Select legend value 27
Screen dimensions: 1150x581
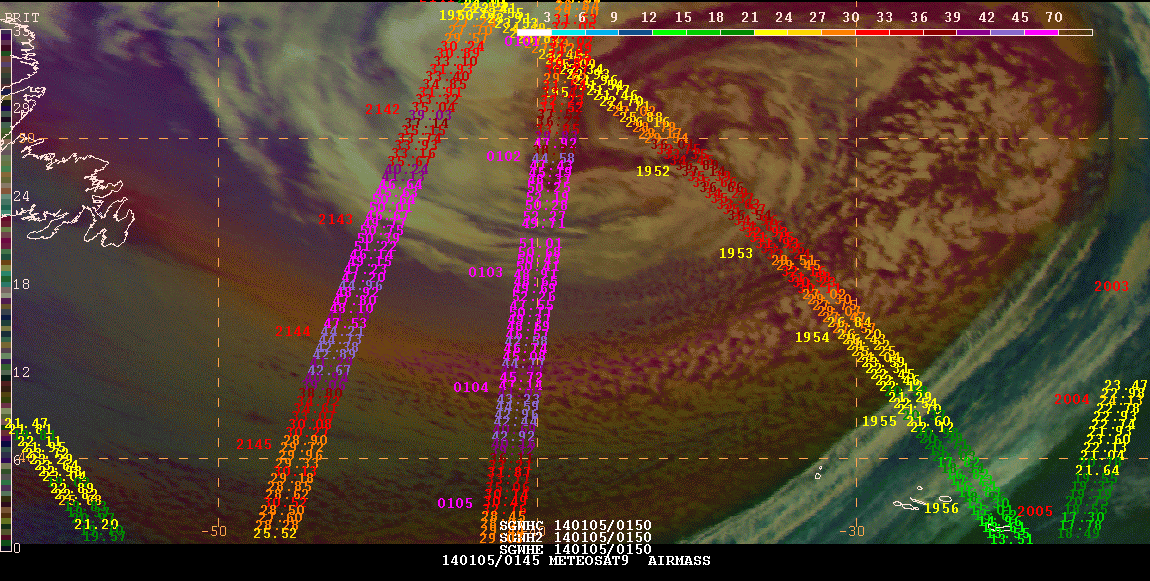817,17
